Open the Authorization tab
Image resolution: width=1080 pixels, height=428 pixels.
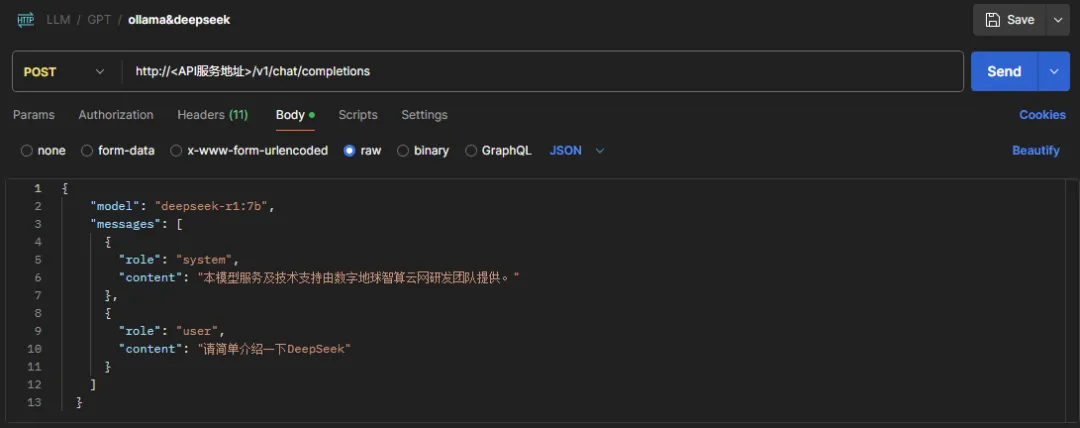(x=116, y=115)
